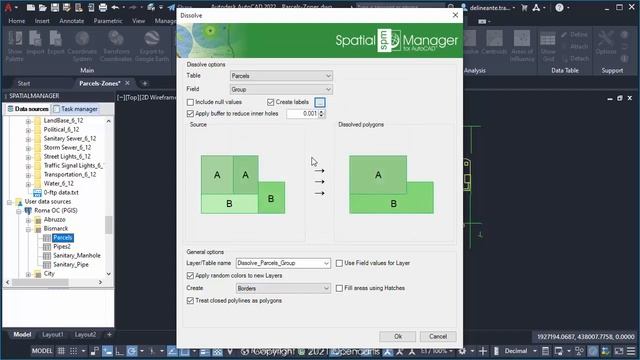Select Pipes2 table in tree
The width and height of the screenshot is (640, 360).
[62, 247]
